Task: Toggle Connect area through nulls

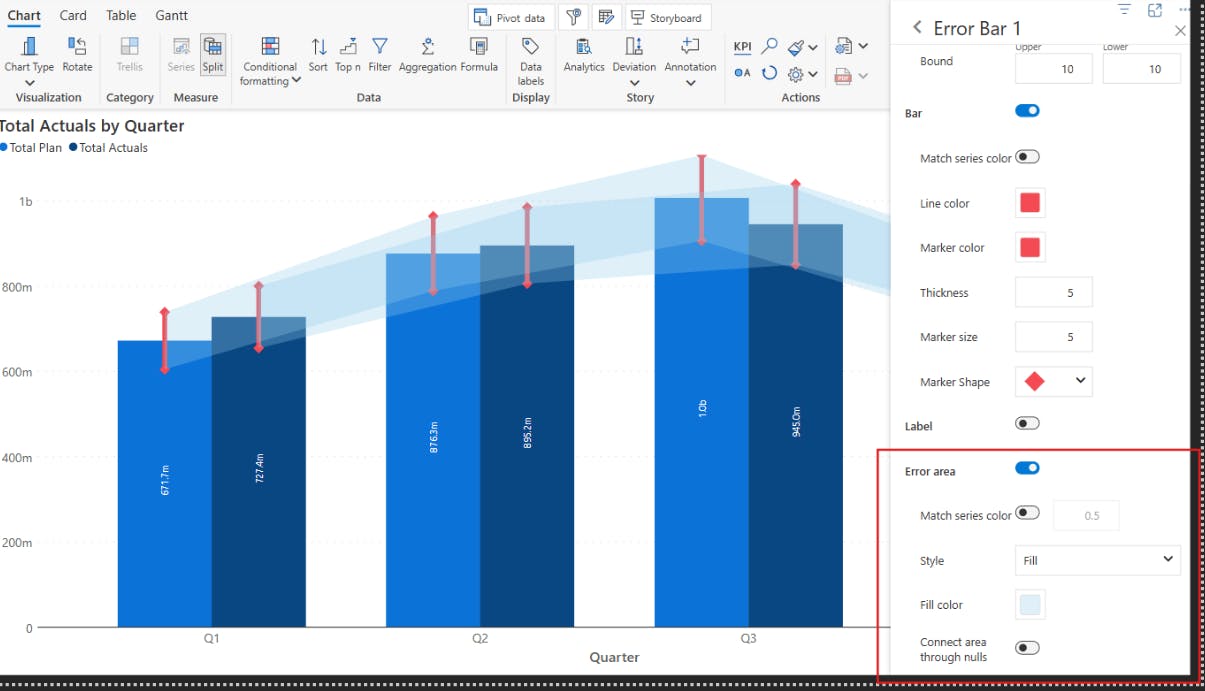Action: pyautogui.click(x=1027, y=648)
